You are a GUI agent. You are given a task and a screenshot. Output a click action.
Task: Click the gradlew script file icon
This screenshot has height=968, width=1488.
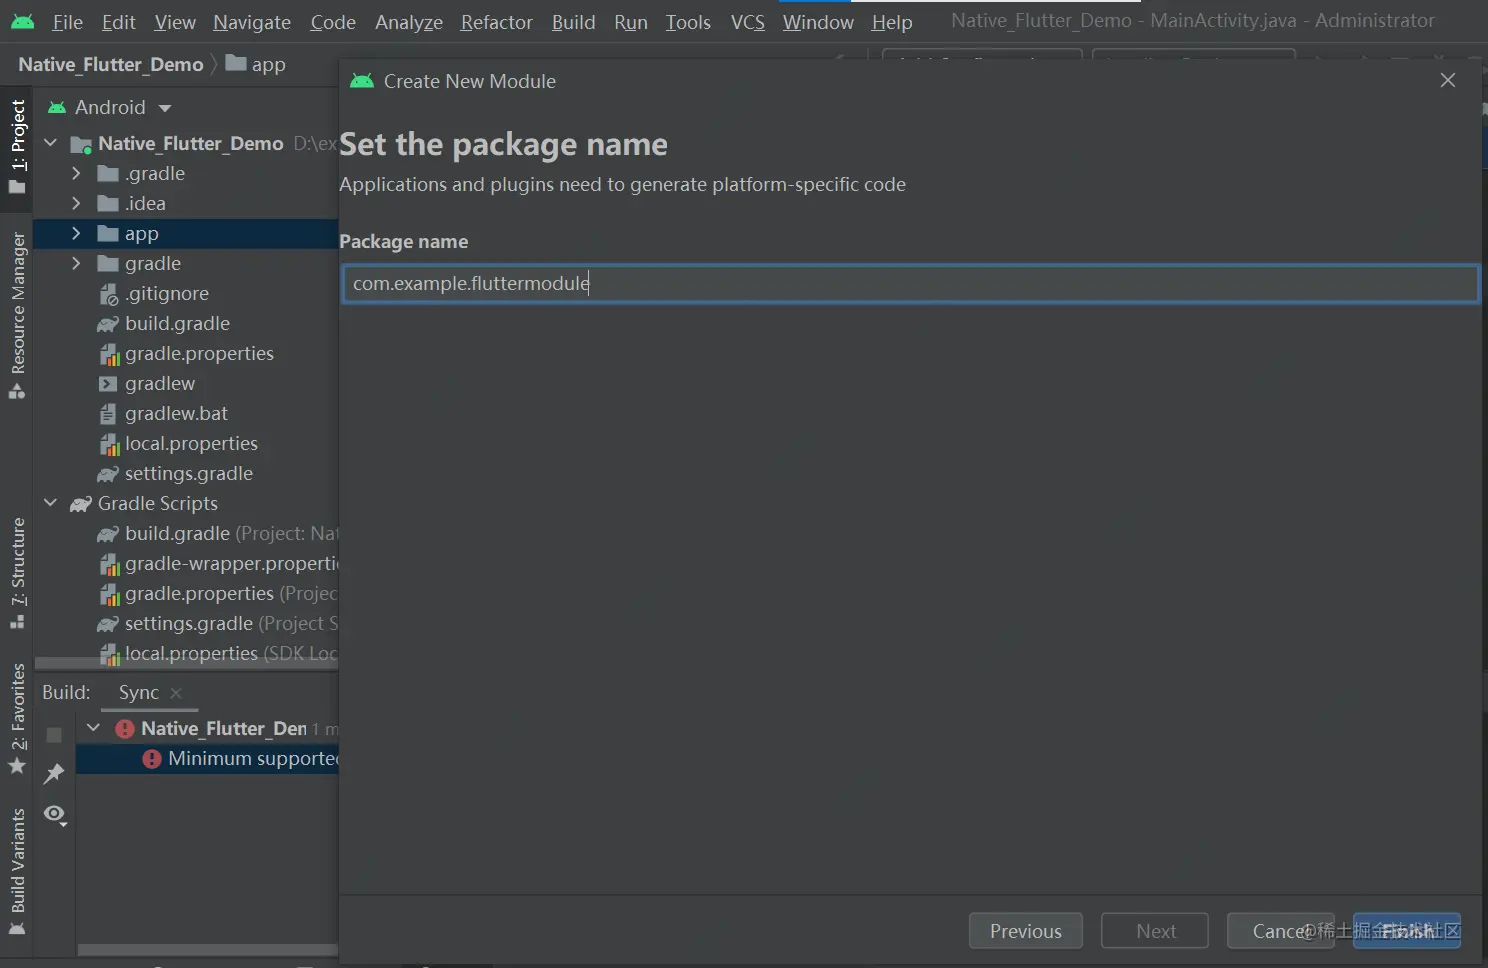pyautogui.click(x=108, y=384)
